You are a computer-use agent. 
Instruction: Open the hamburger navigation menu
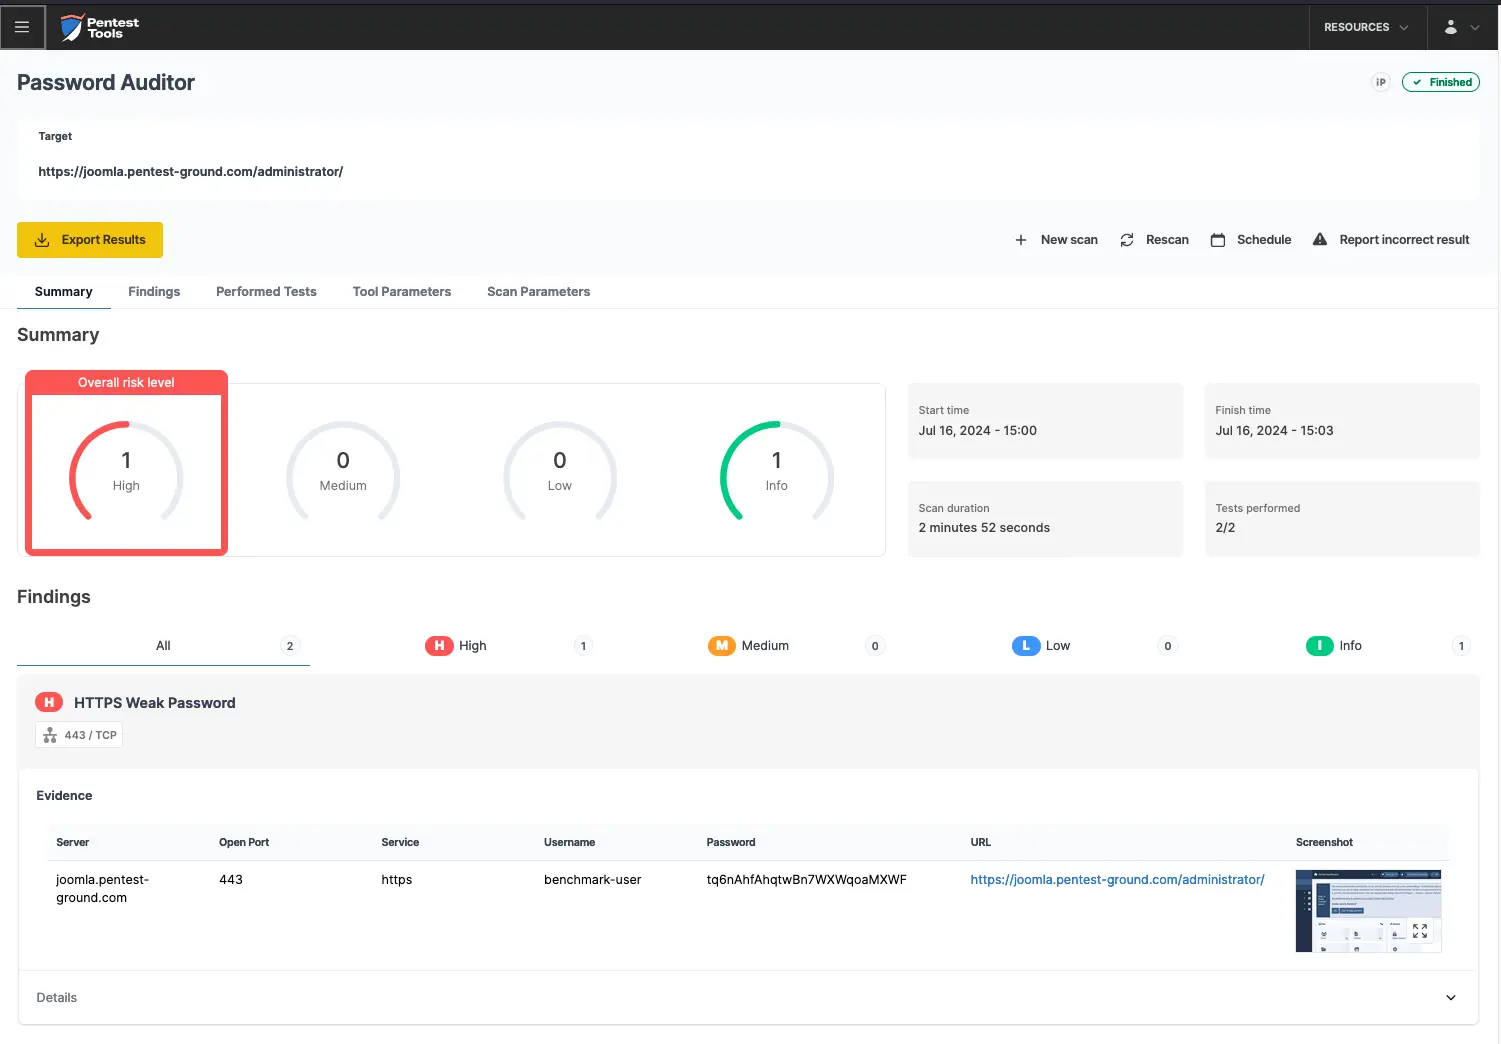[x=22, y=27]
